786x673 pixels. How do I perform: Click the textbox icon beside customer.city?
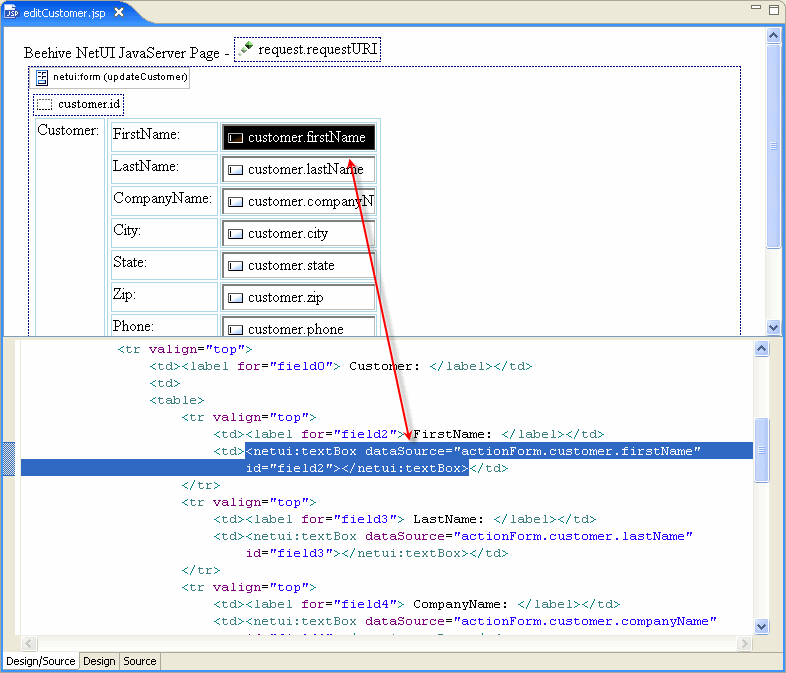click(235, 234)
